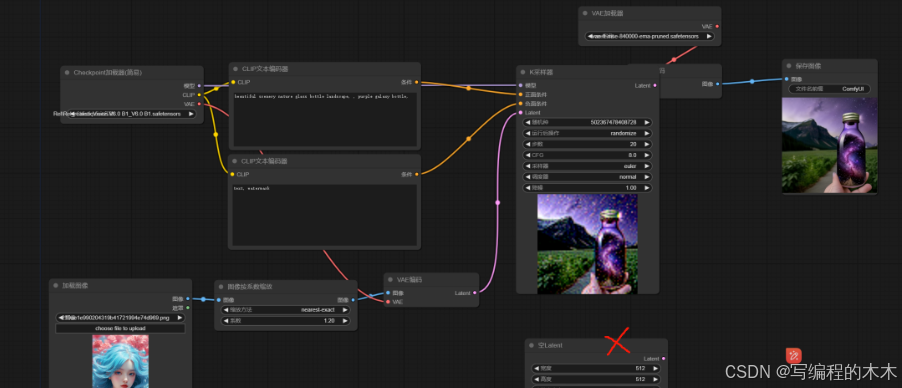The height and width of the screenshot is (388, 902).
Task: Click the CLIP output port on Checkpoint loader
Action: 199,95
